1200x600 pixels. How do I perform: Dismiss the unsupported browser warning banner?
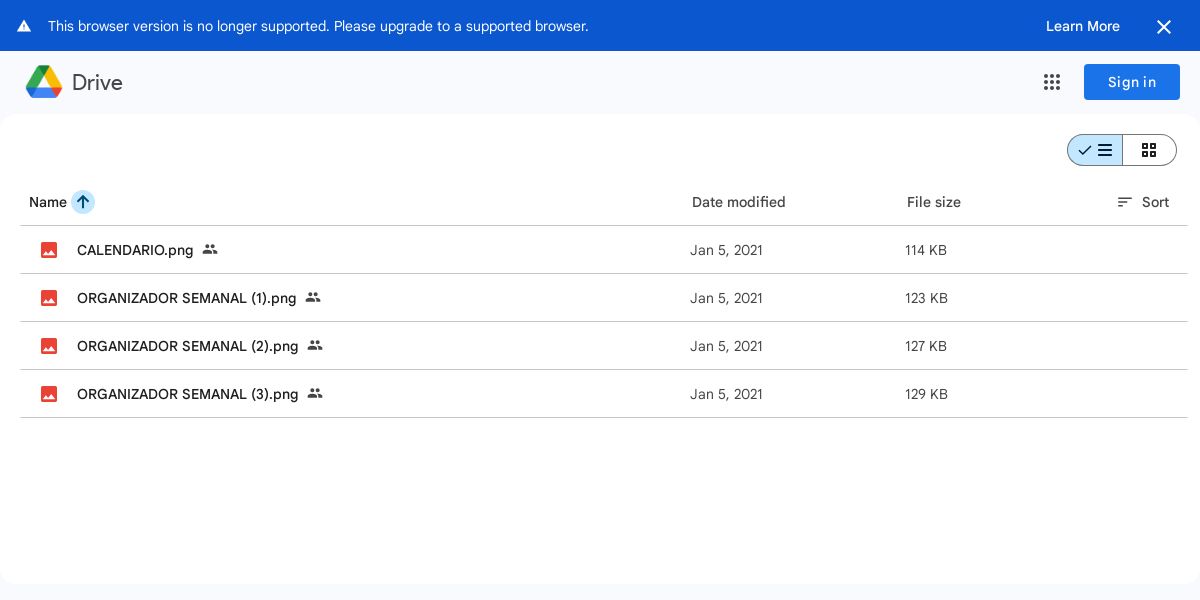pyautogui.click(x=1164, y=27)
